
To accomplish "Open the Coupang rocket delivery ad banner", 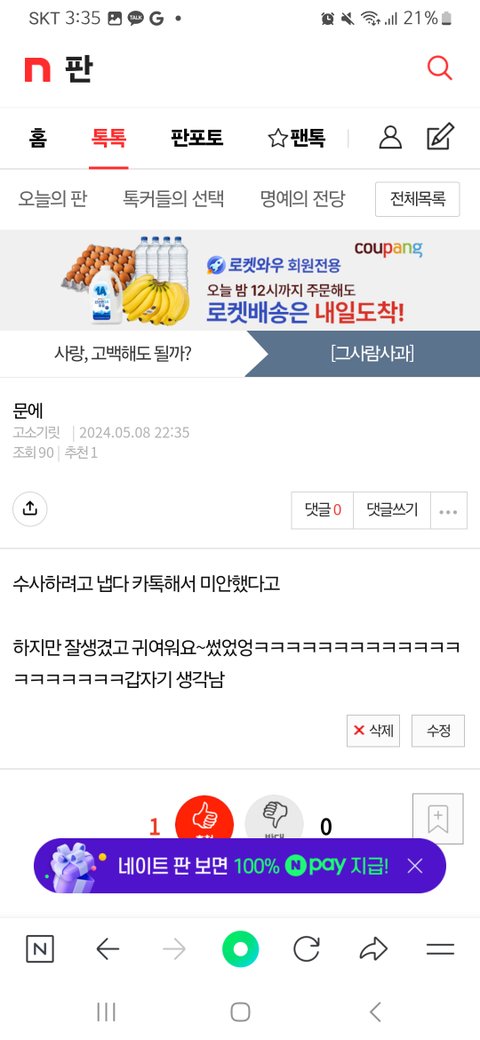I will click(240, 281).
